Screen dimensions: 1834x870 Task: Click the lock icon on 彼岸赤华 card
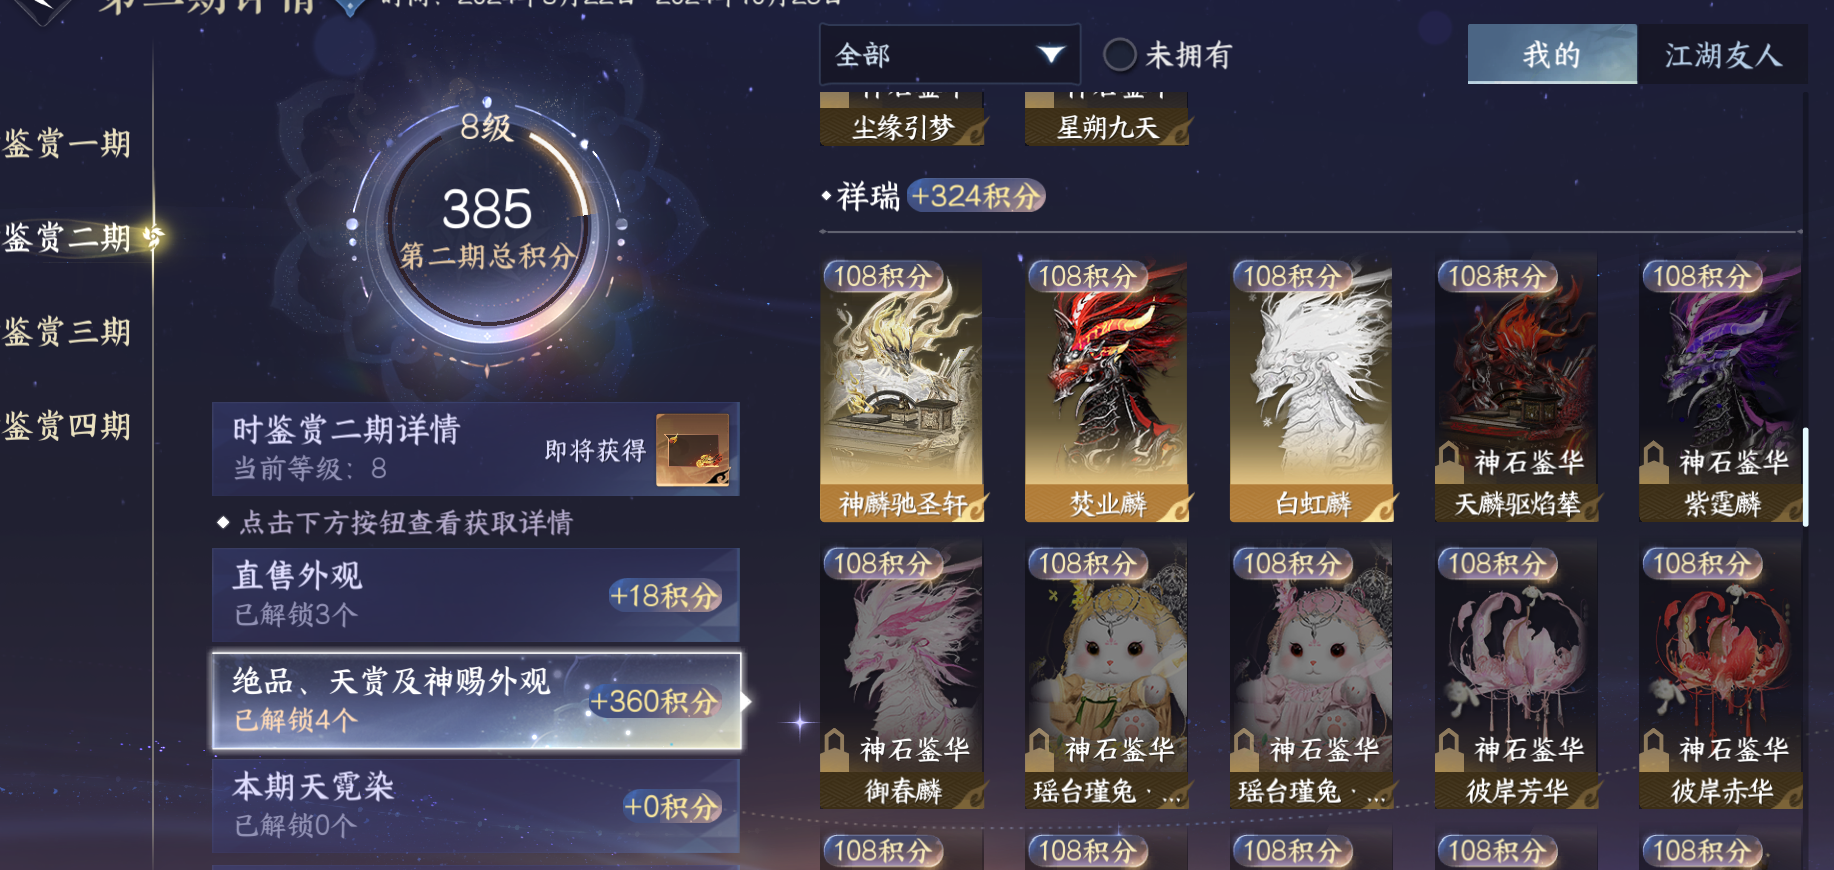coord(1655,749)
